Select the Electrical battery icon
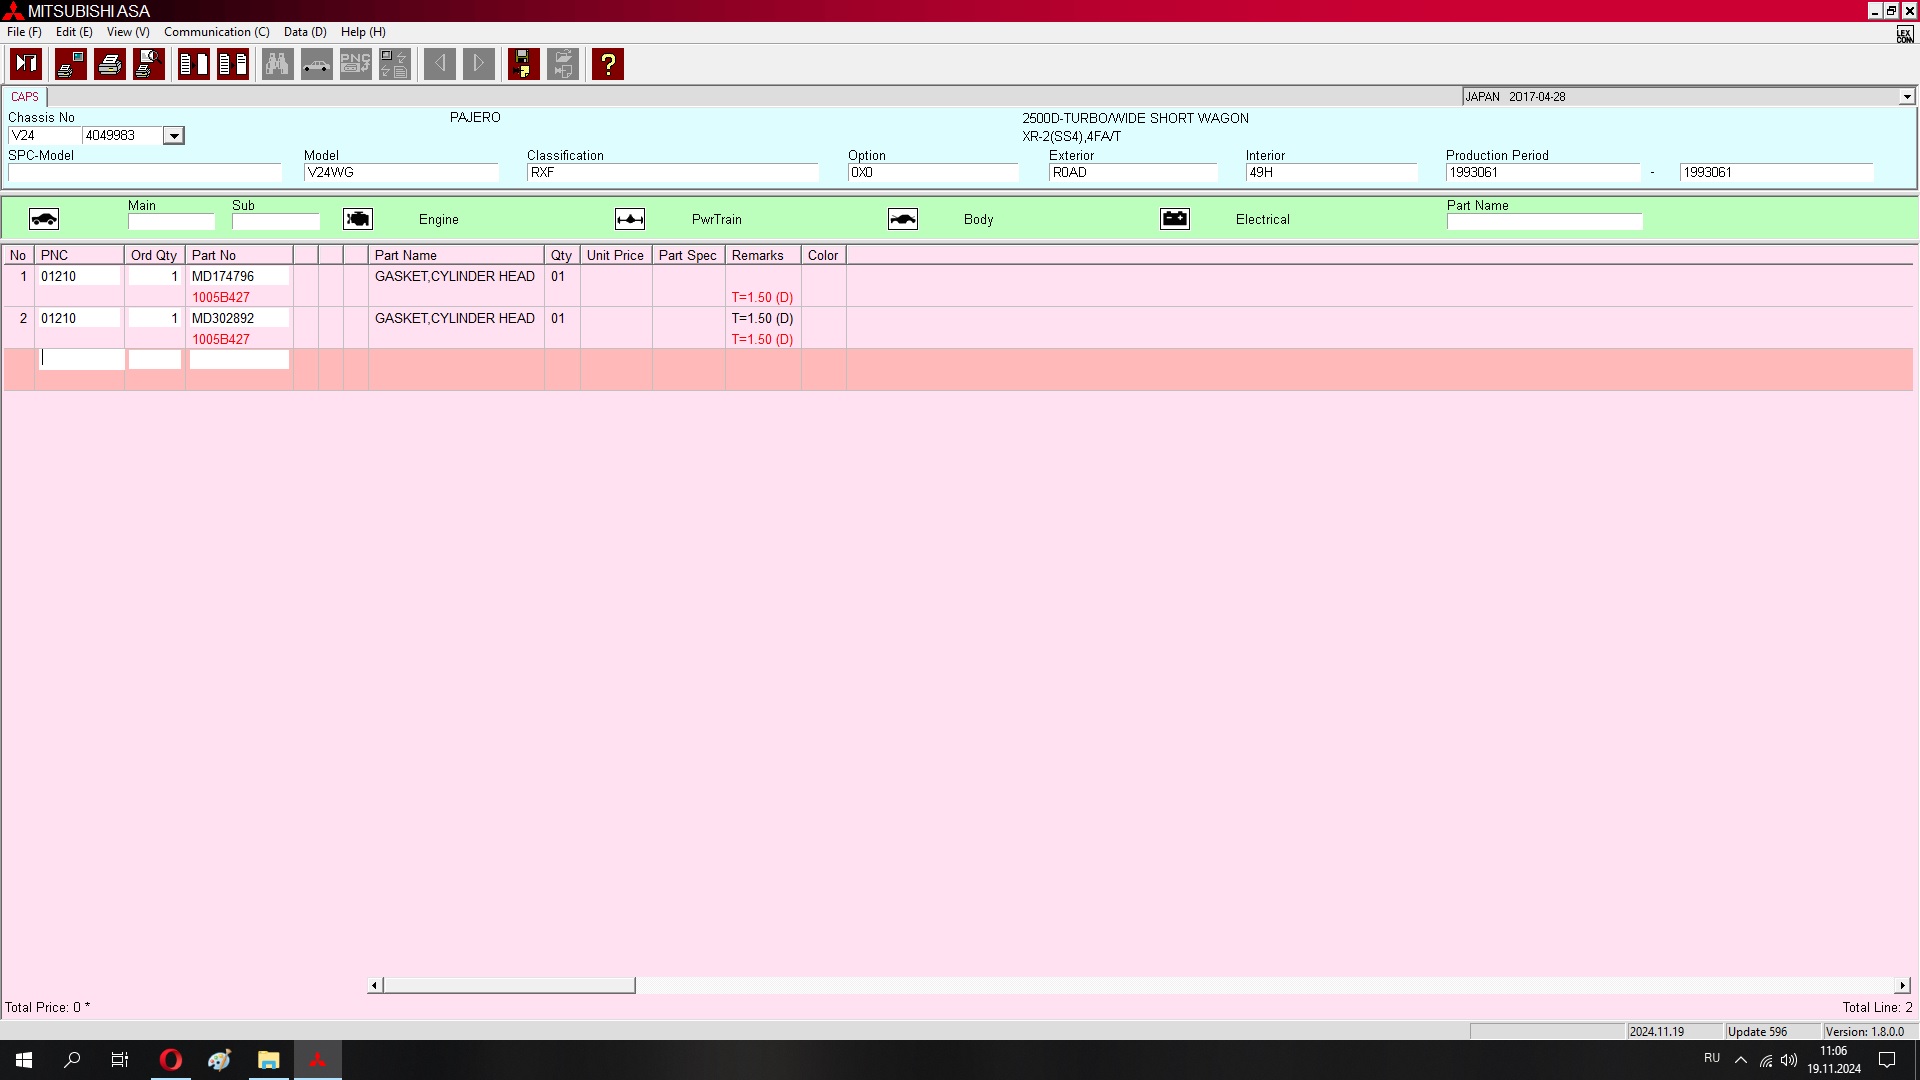Image resolution: width=1920 pixels, height=1080 pixels. 1175,219
